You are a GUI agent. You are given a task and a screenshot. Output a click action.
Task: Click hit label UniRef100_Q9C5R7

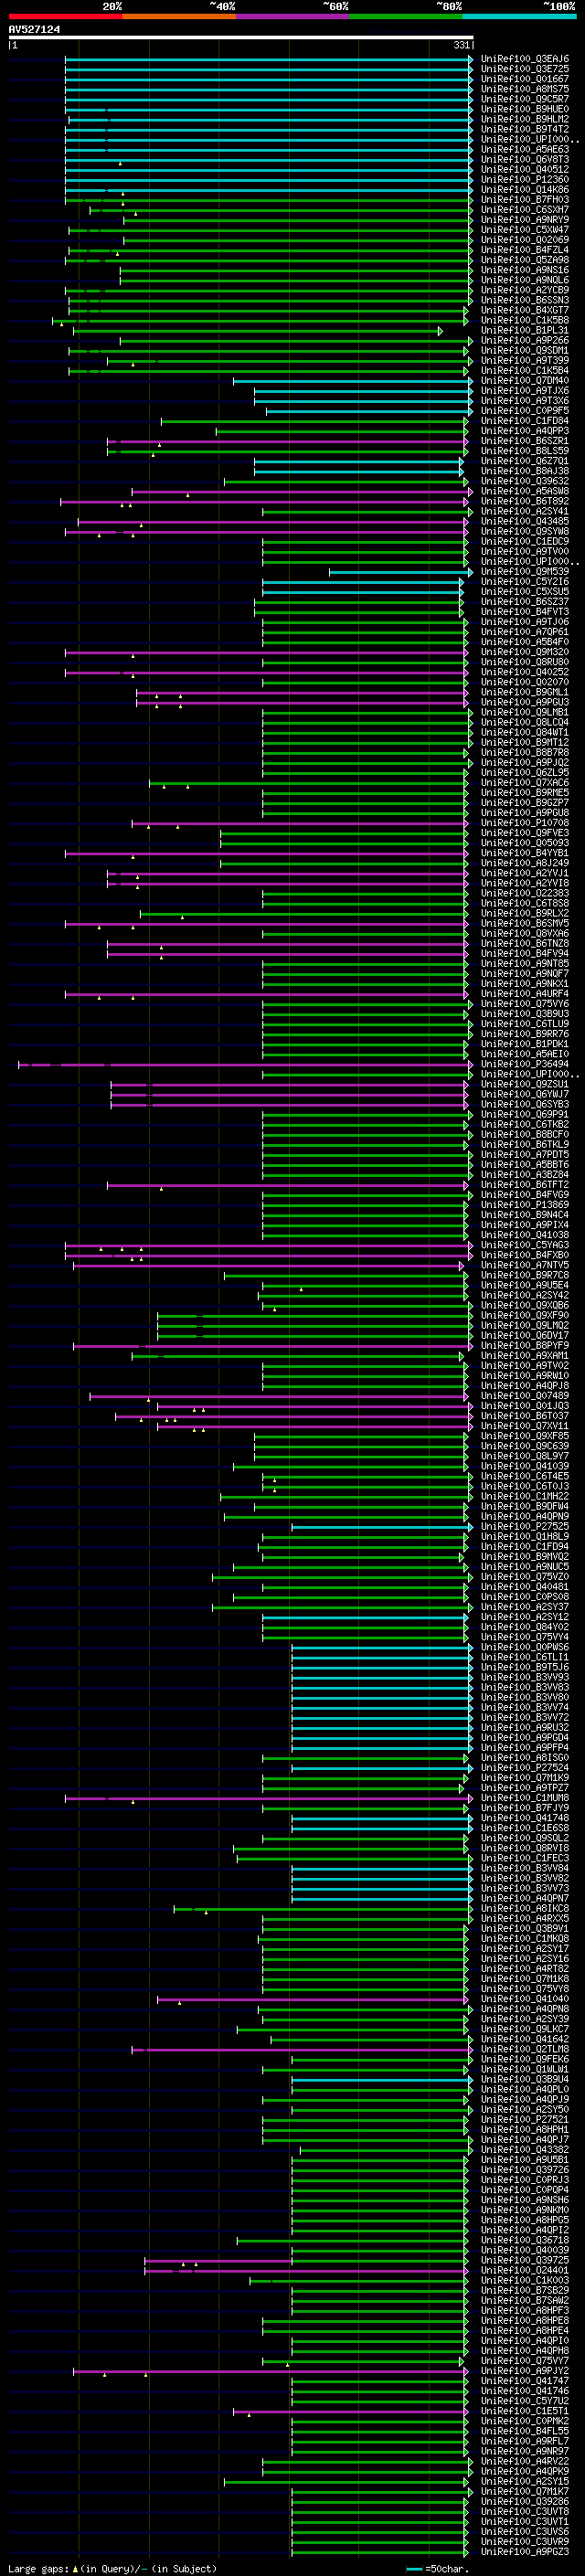(x=525, y=99)
